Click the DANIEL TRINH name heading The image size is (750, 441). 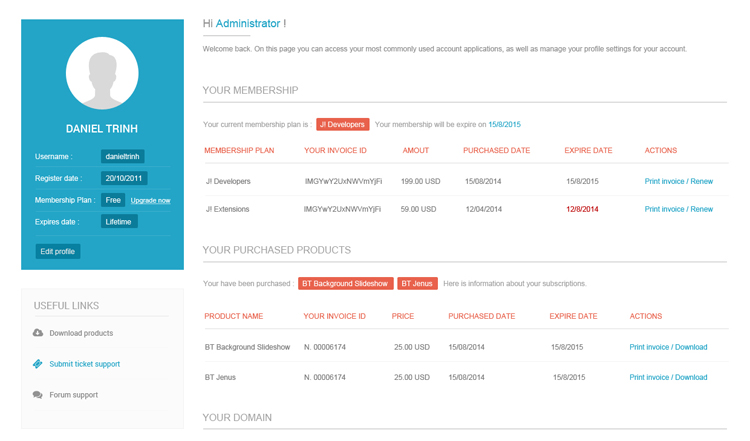(102, 129)
